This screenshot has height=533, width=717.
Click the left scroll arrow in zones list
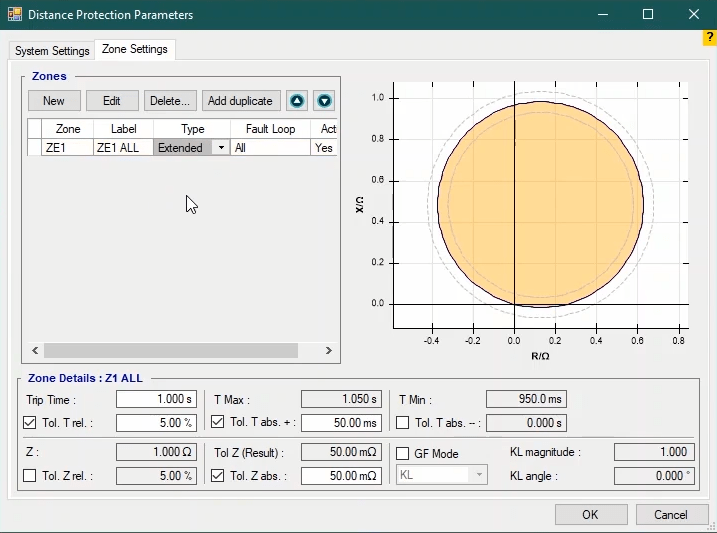[x=35, y=351]
